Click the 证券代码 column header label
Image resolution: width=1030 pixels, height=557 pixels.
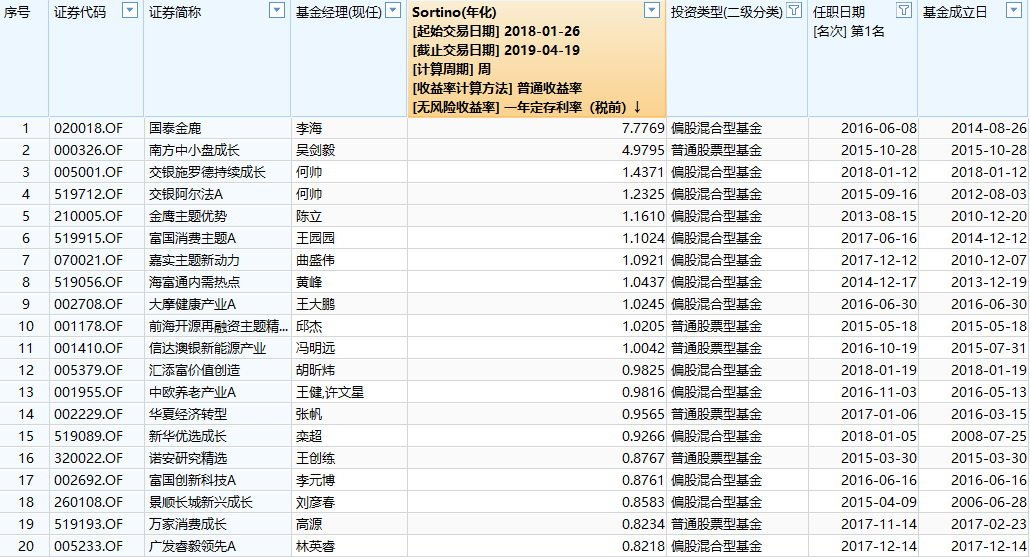[x=79, y=12]
